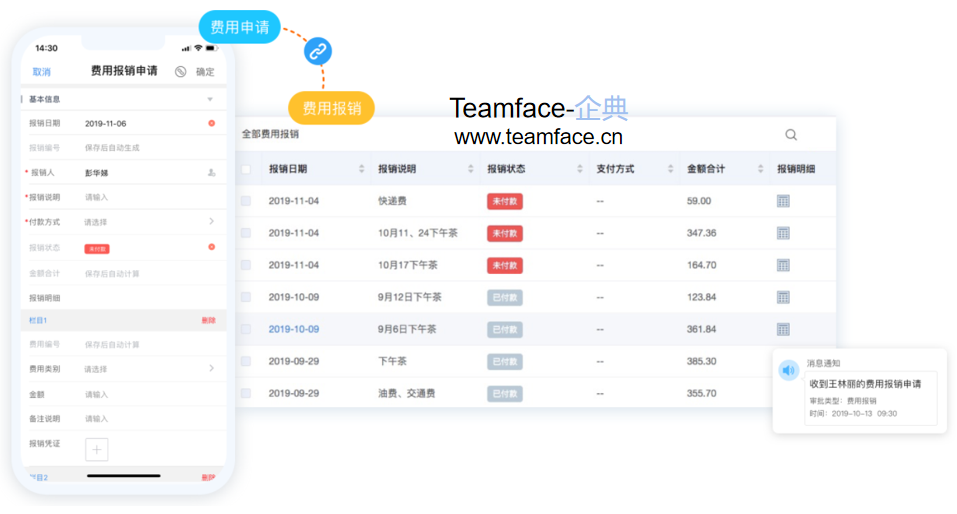The height and width of the screenshot is (514, 957).
Task: Open detail grid icon for 快递费 row
Action: (x=783, y=201)
